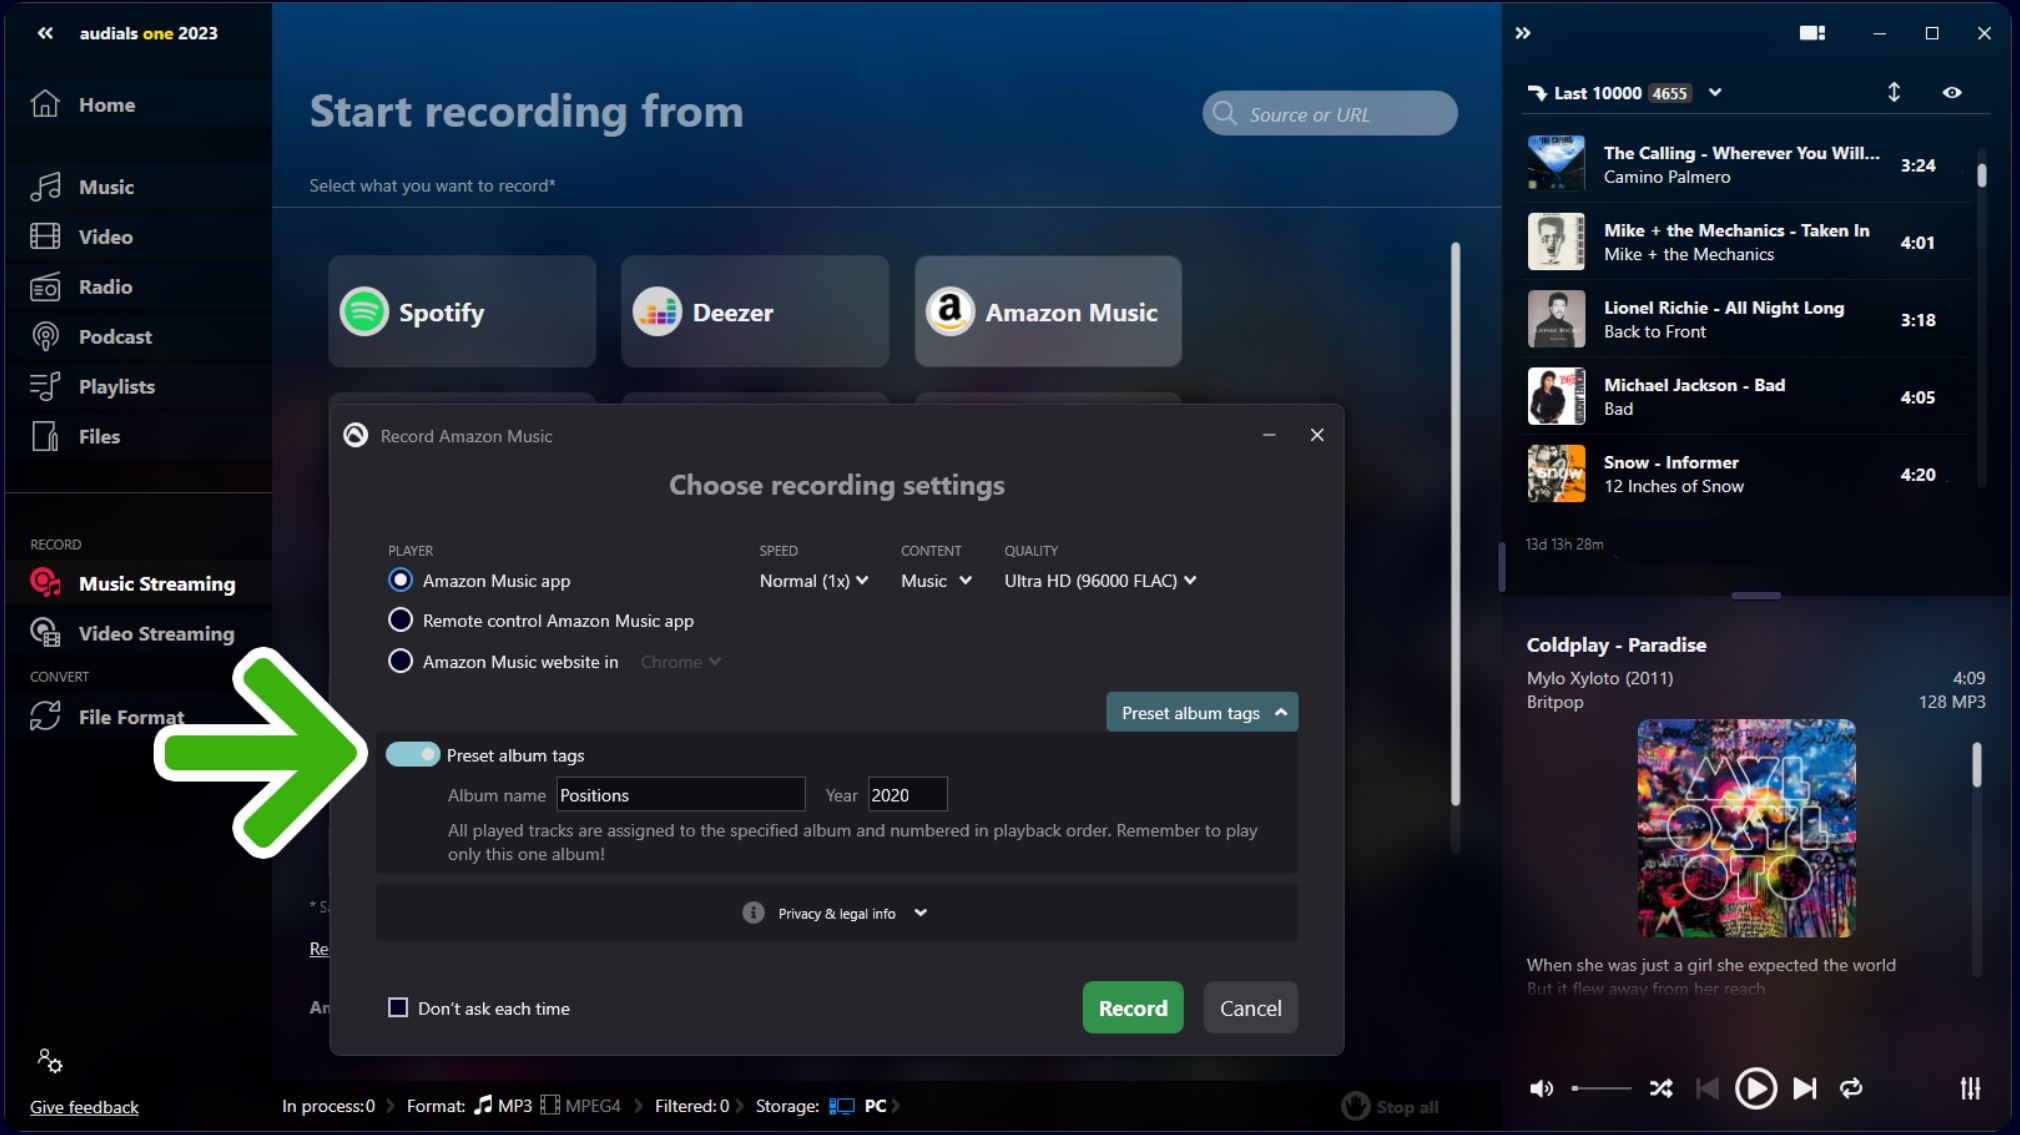2020x1135 pixels.
Task: Minimize the Record Amazon Music dialog
Action: pos(1269,435)
